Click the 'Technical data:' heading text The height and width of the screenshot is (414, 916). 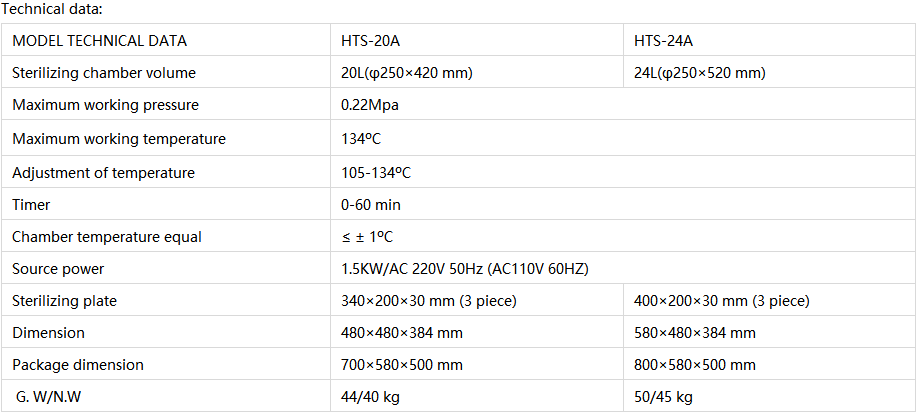click(52, 9)
